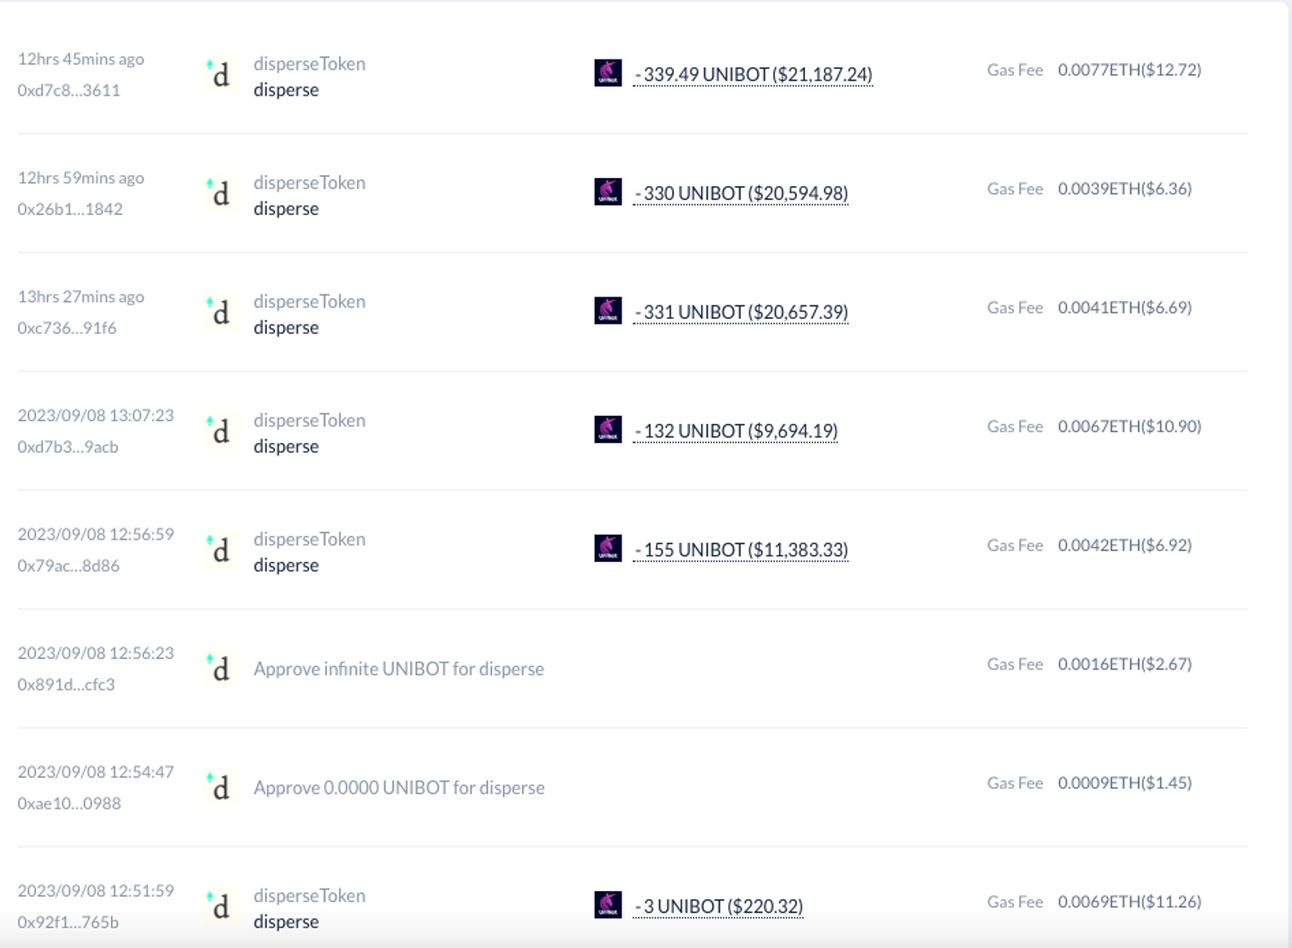Screen dimensions: 1292x948
Task: Click the 2023/09/08 13:07:23 timestamp
Action: [x=96, y=415]
